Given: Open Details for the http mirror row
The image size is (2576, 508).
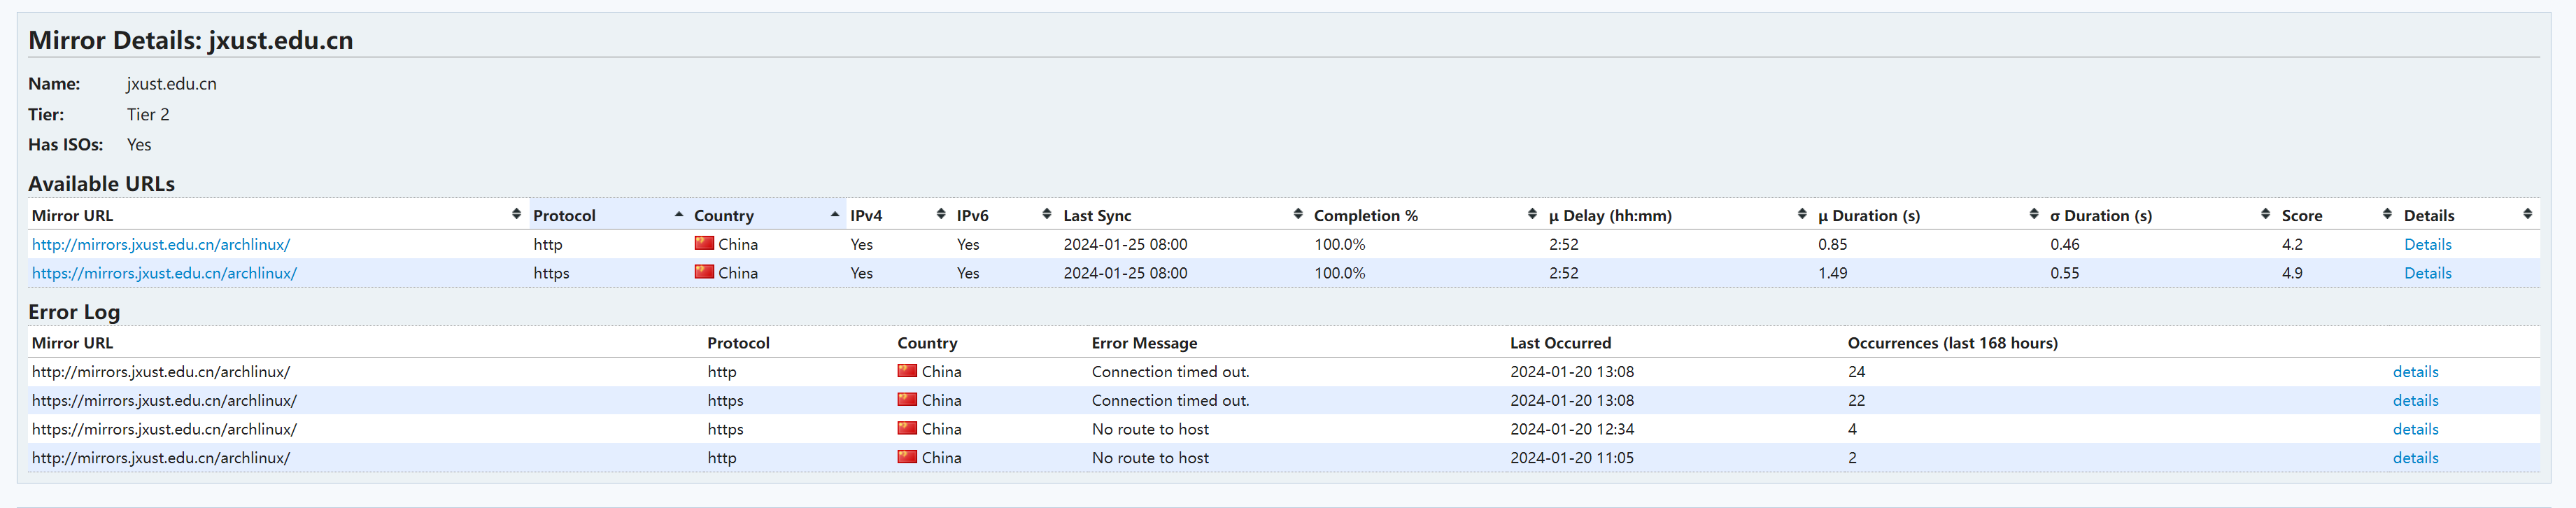Looking at the screenshot, I should click(2427, 244).
